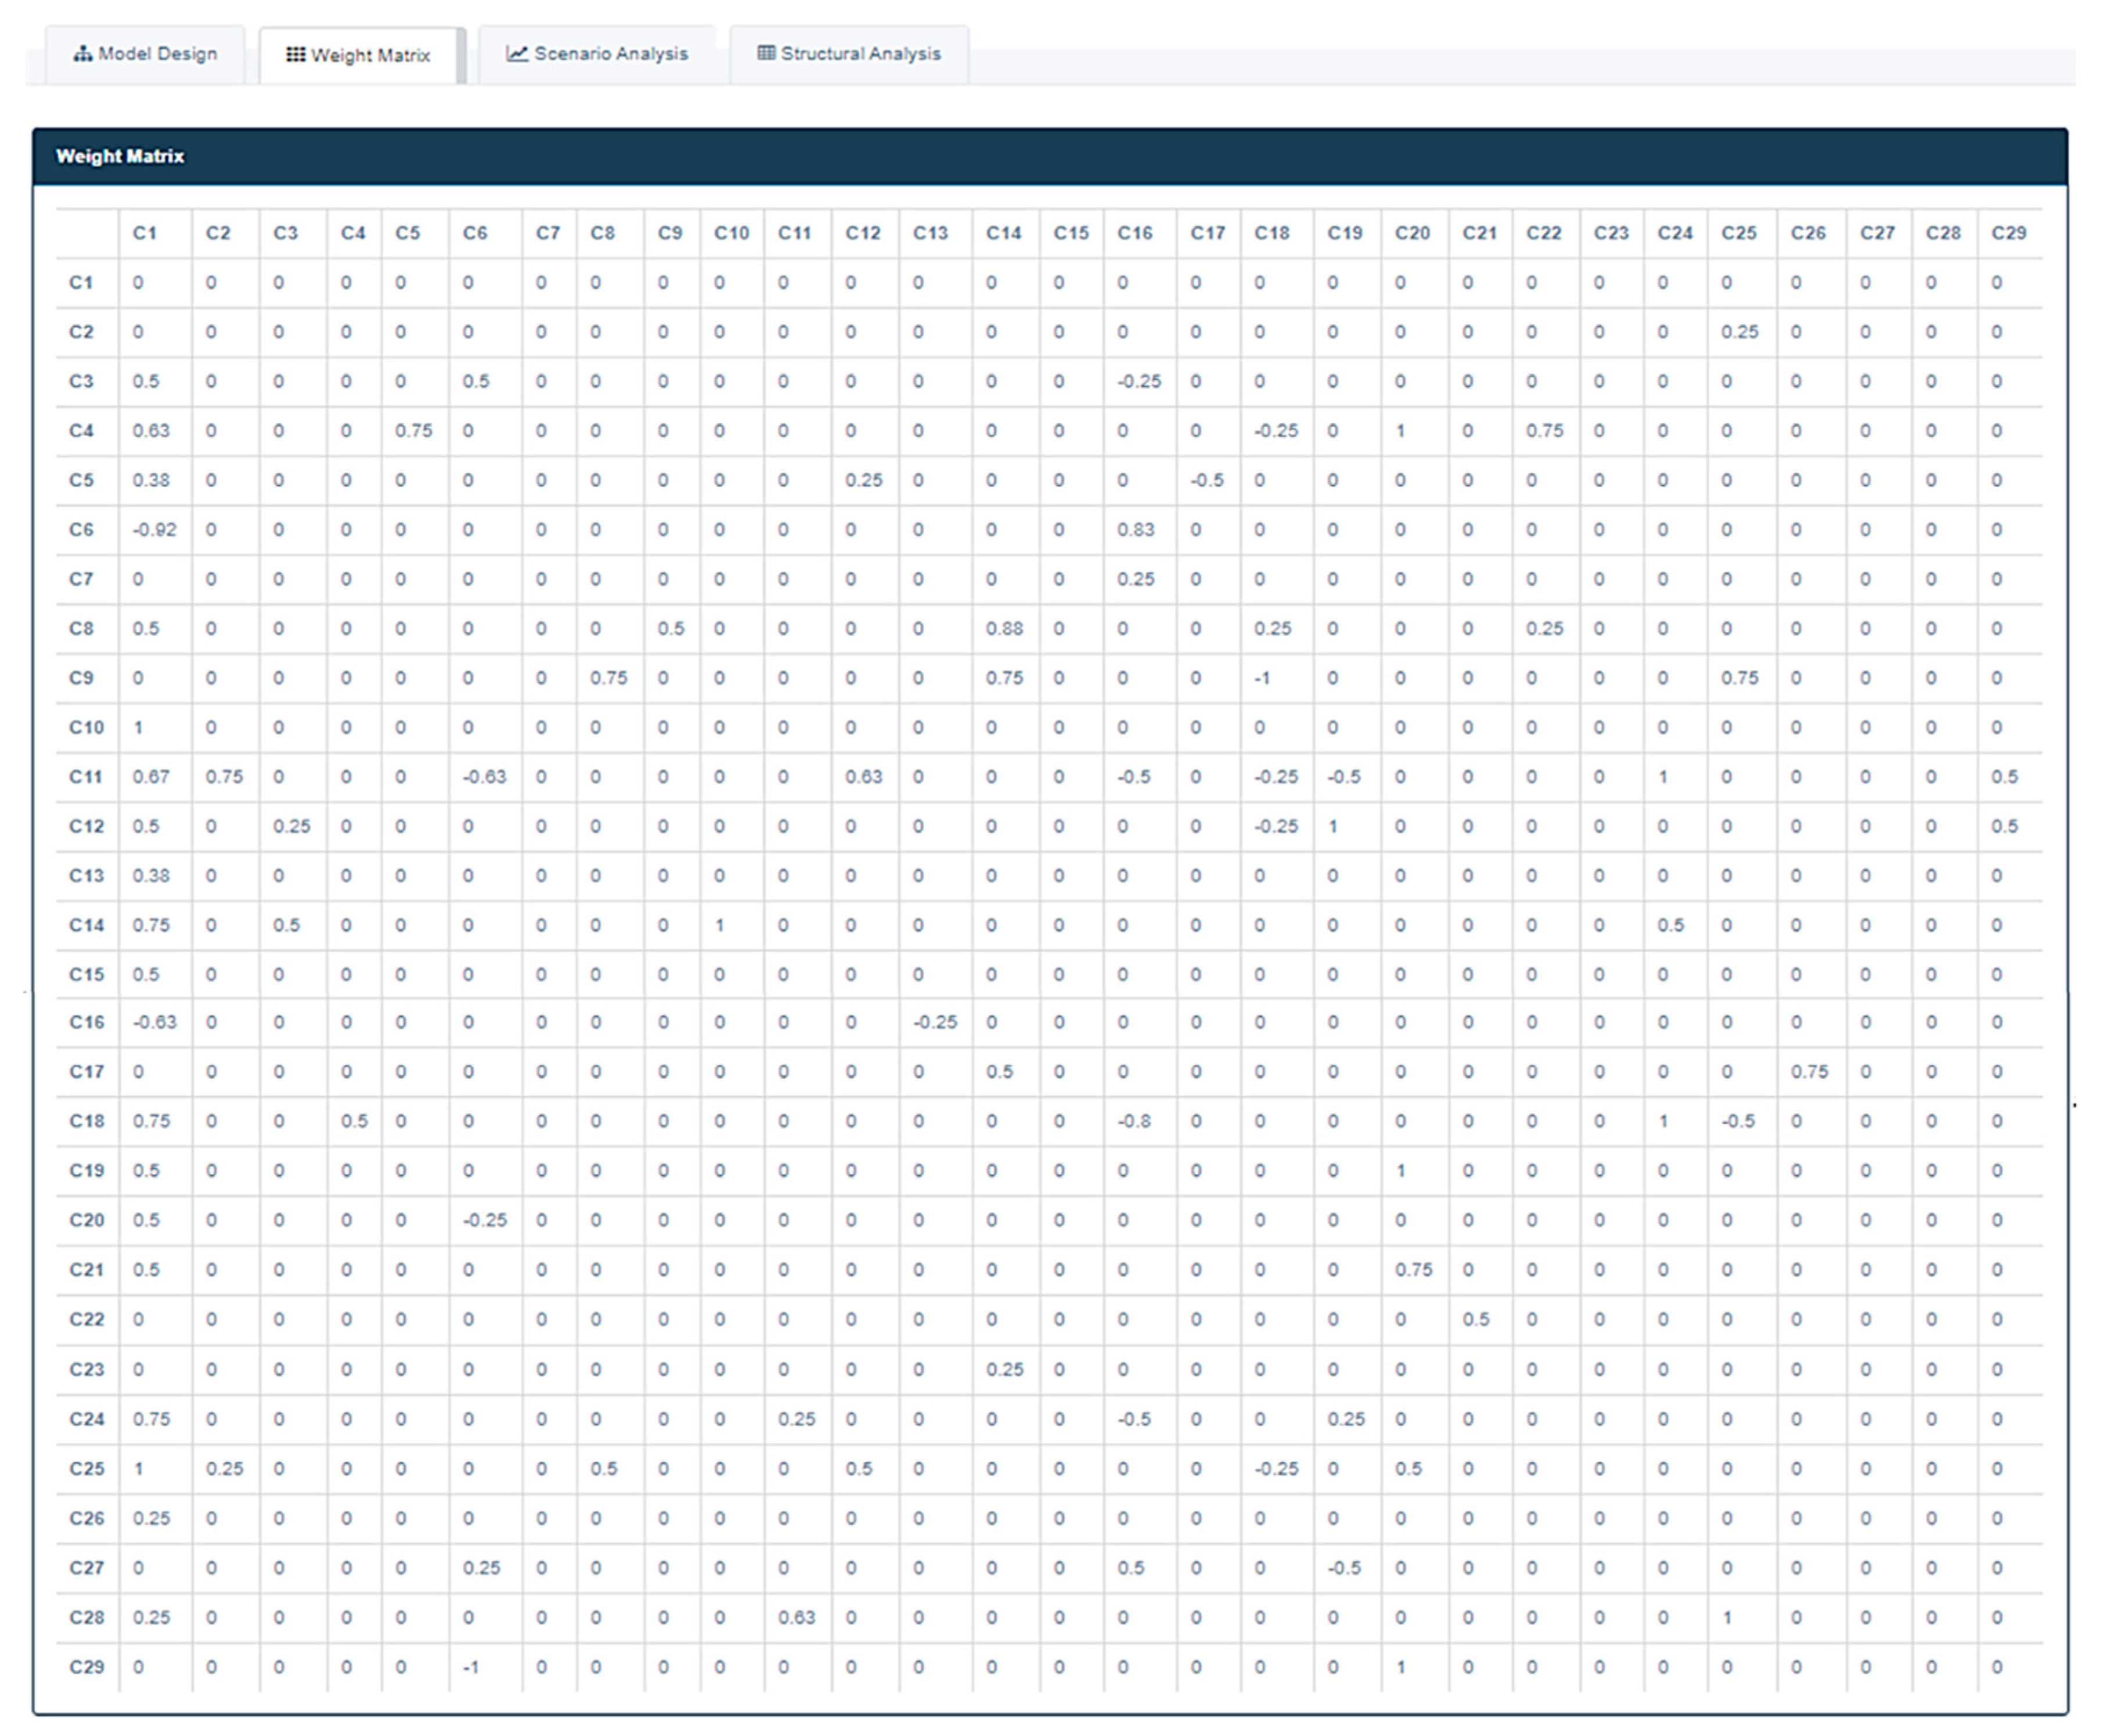Click the C11 row label
2108x1736 pixels.
[86, 777]
